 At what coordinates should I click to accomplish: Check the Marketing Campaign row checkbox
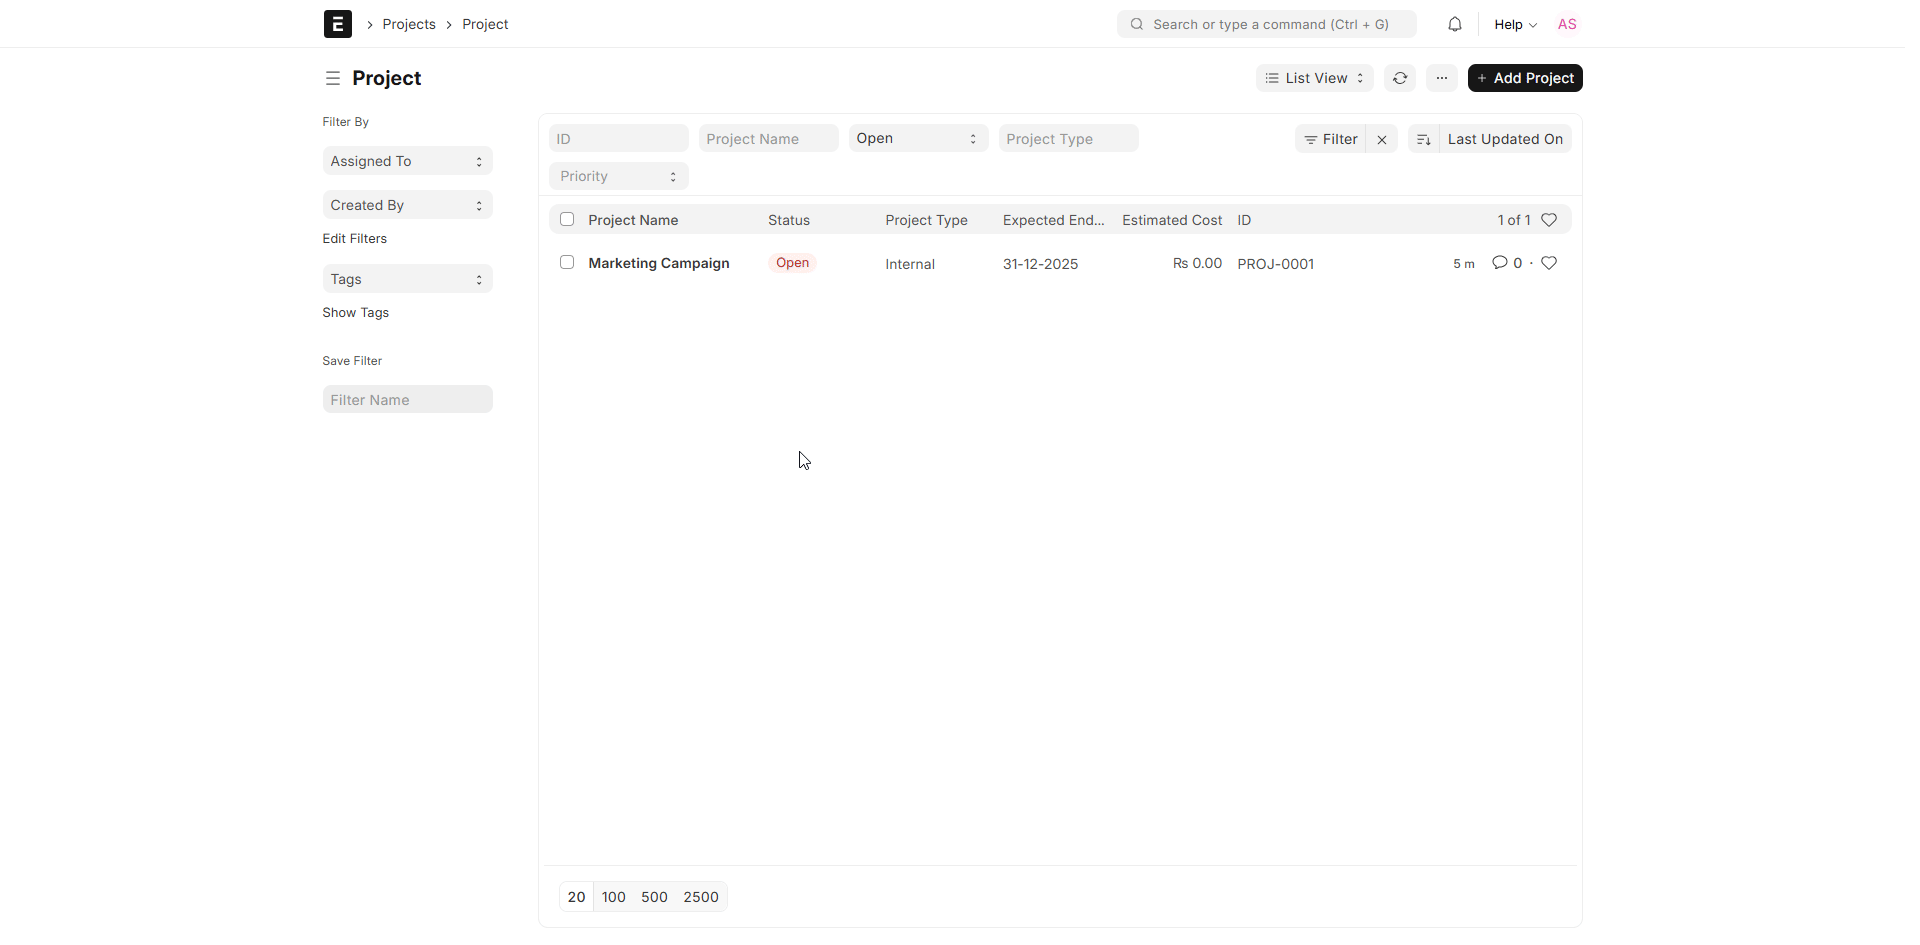pos(567,262)
